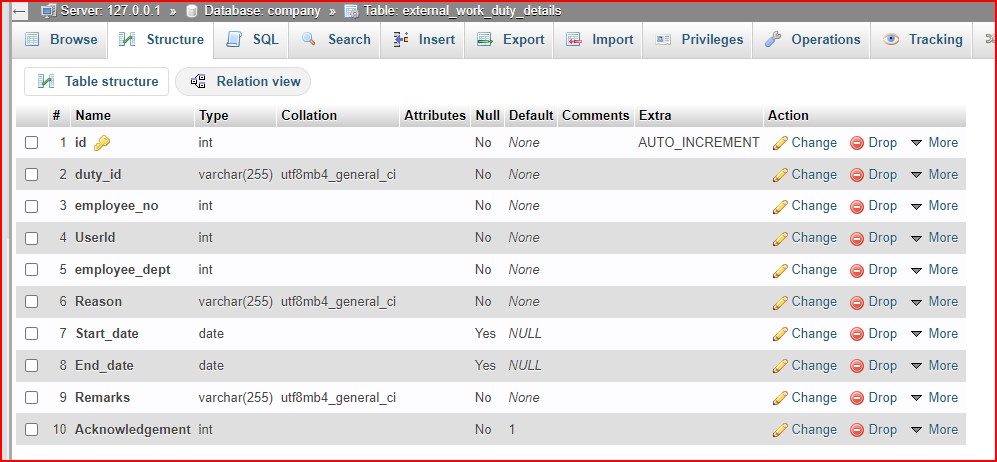The image size is (997, 462).
Task: Click Change link for id column
Action: click(805, 143)
